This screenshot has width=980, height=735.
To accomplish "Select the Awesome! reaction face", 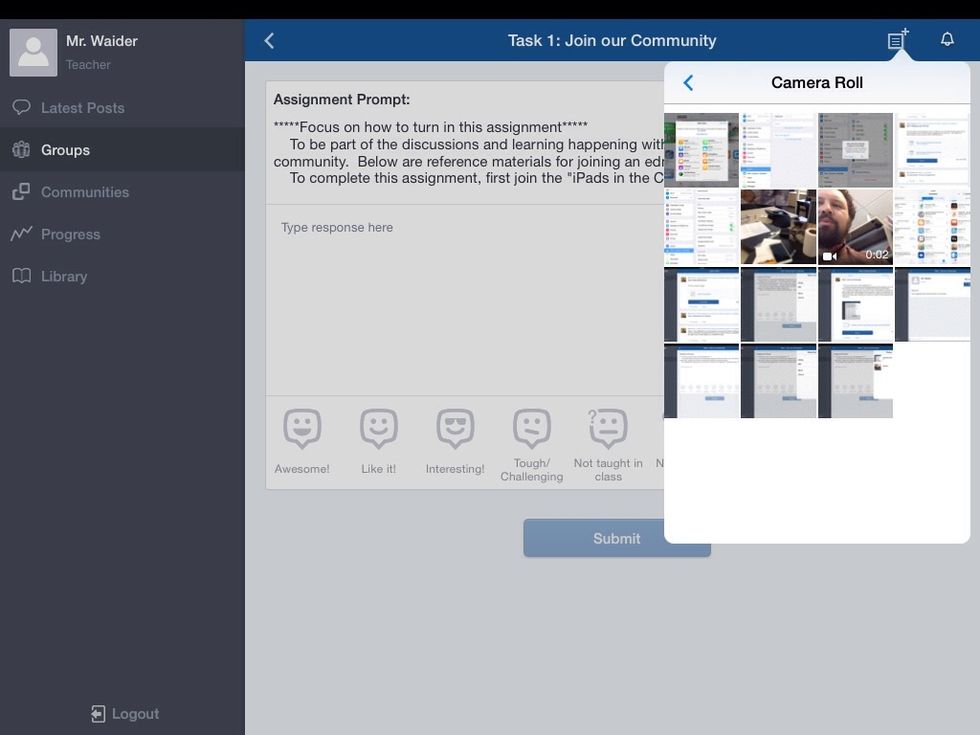I will coord(302,429).
